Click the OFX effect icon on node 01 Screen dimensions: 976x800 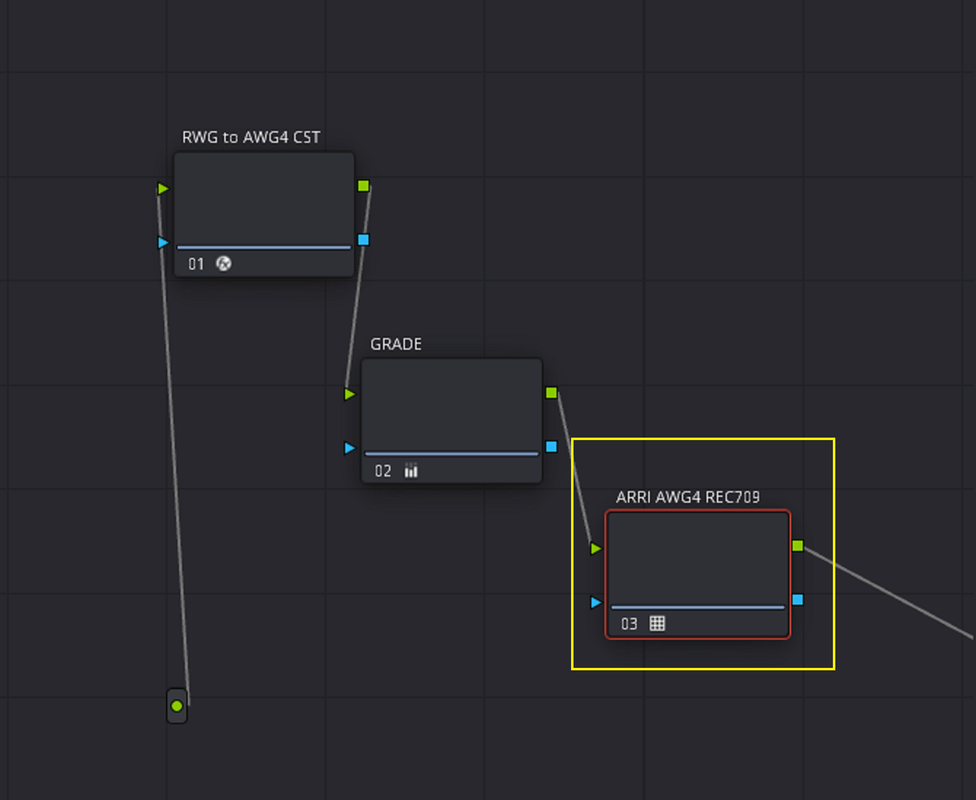(x=223, y=263)
